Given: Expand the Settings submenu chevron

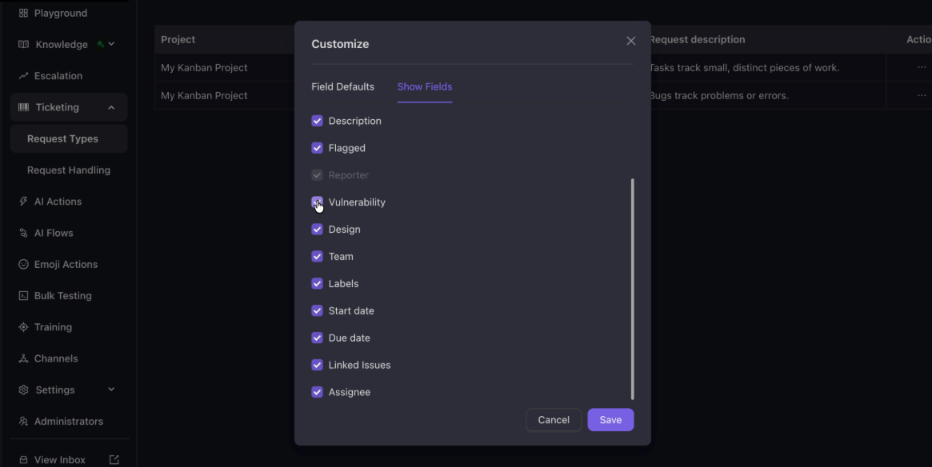Looking at the screenshot, I should [111, 389].
